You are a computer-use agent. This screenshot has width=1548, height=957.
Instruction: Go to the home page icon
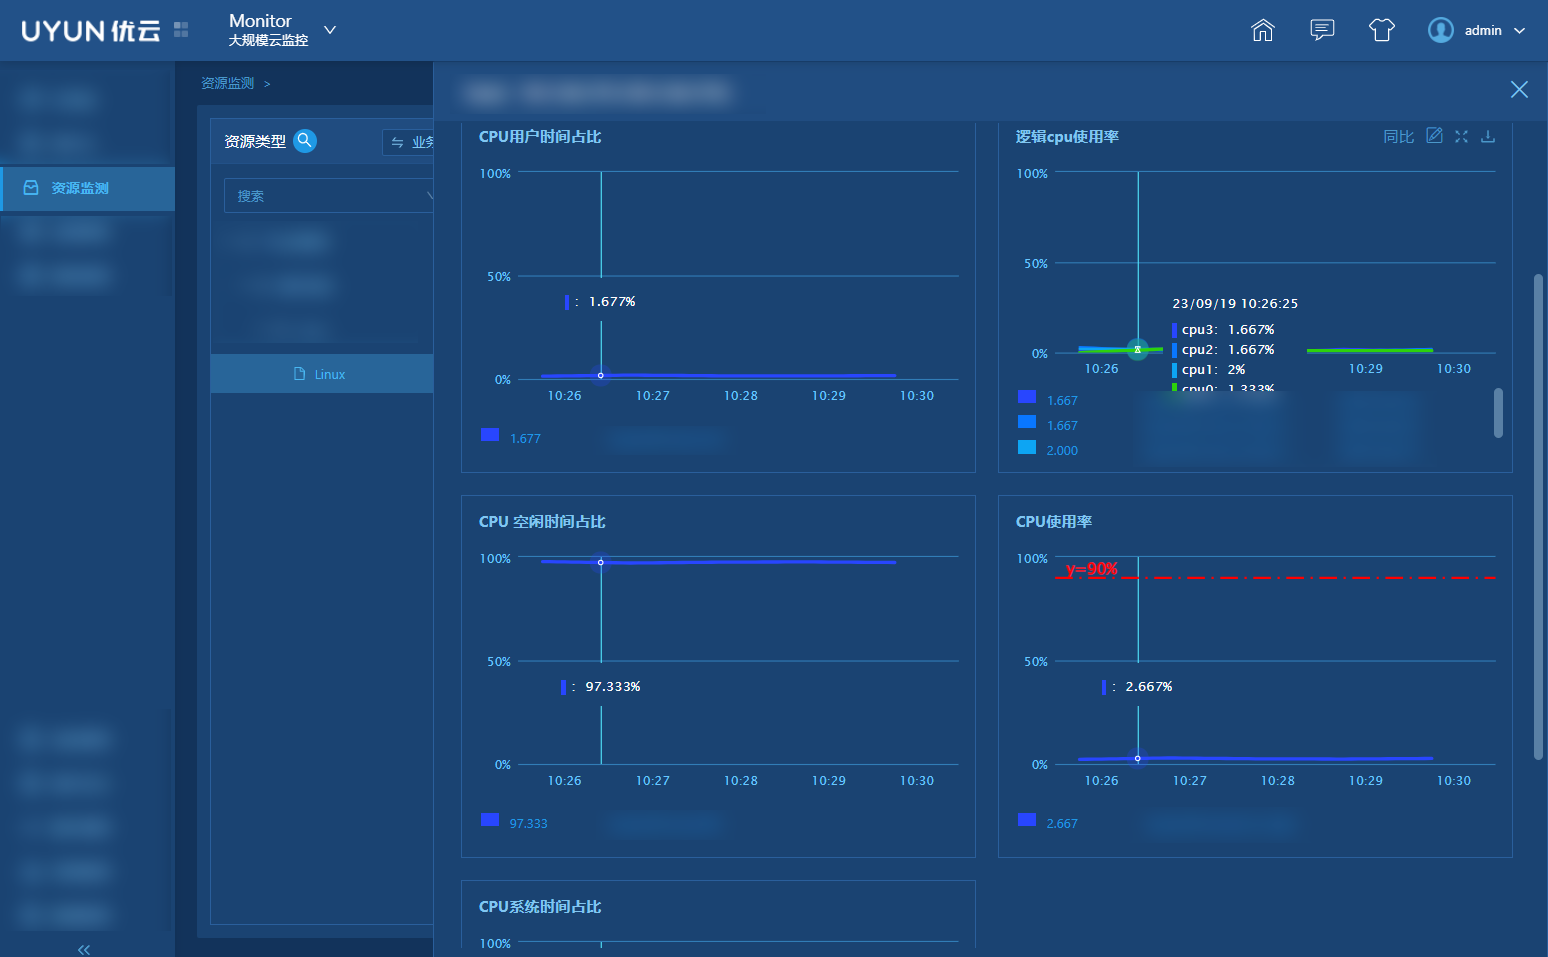[x=1263, y=30]
